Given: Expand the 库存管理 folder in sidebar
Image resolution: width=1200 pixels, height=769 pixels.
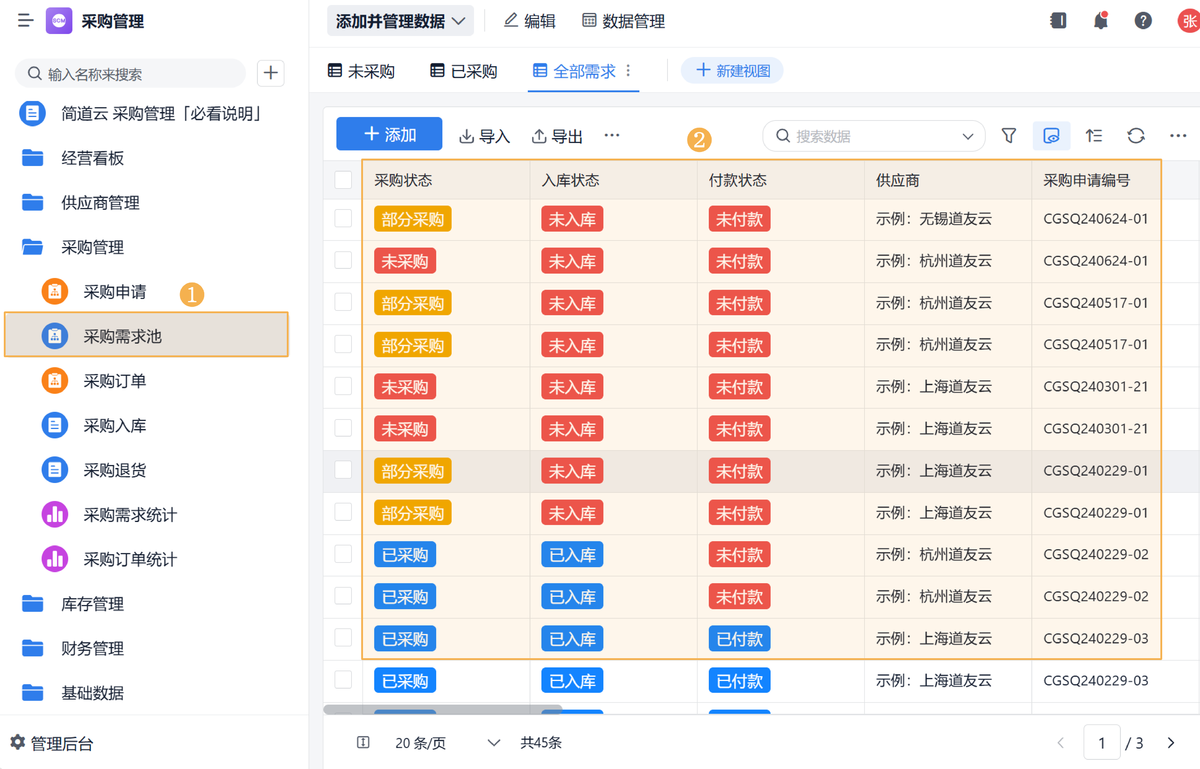Looking at the screenshot, I should click(x=92, y=604).
